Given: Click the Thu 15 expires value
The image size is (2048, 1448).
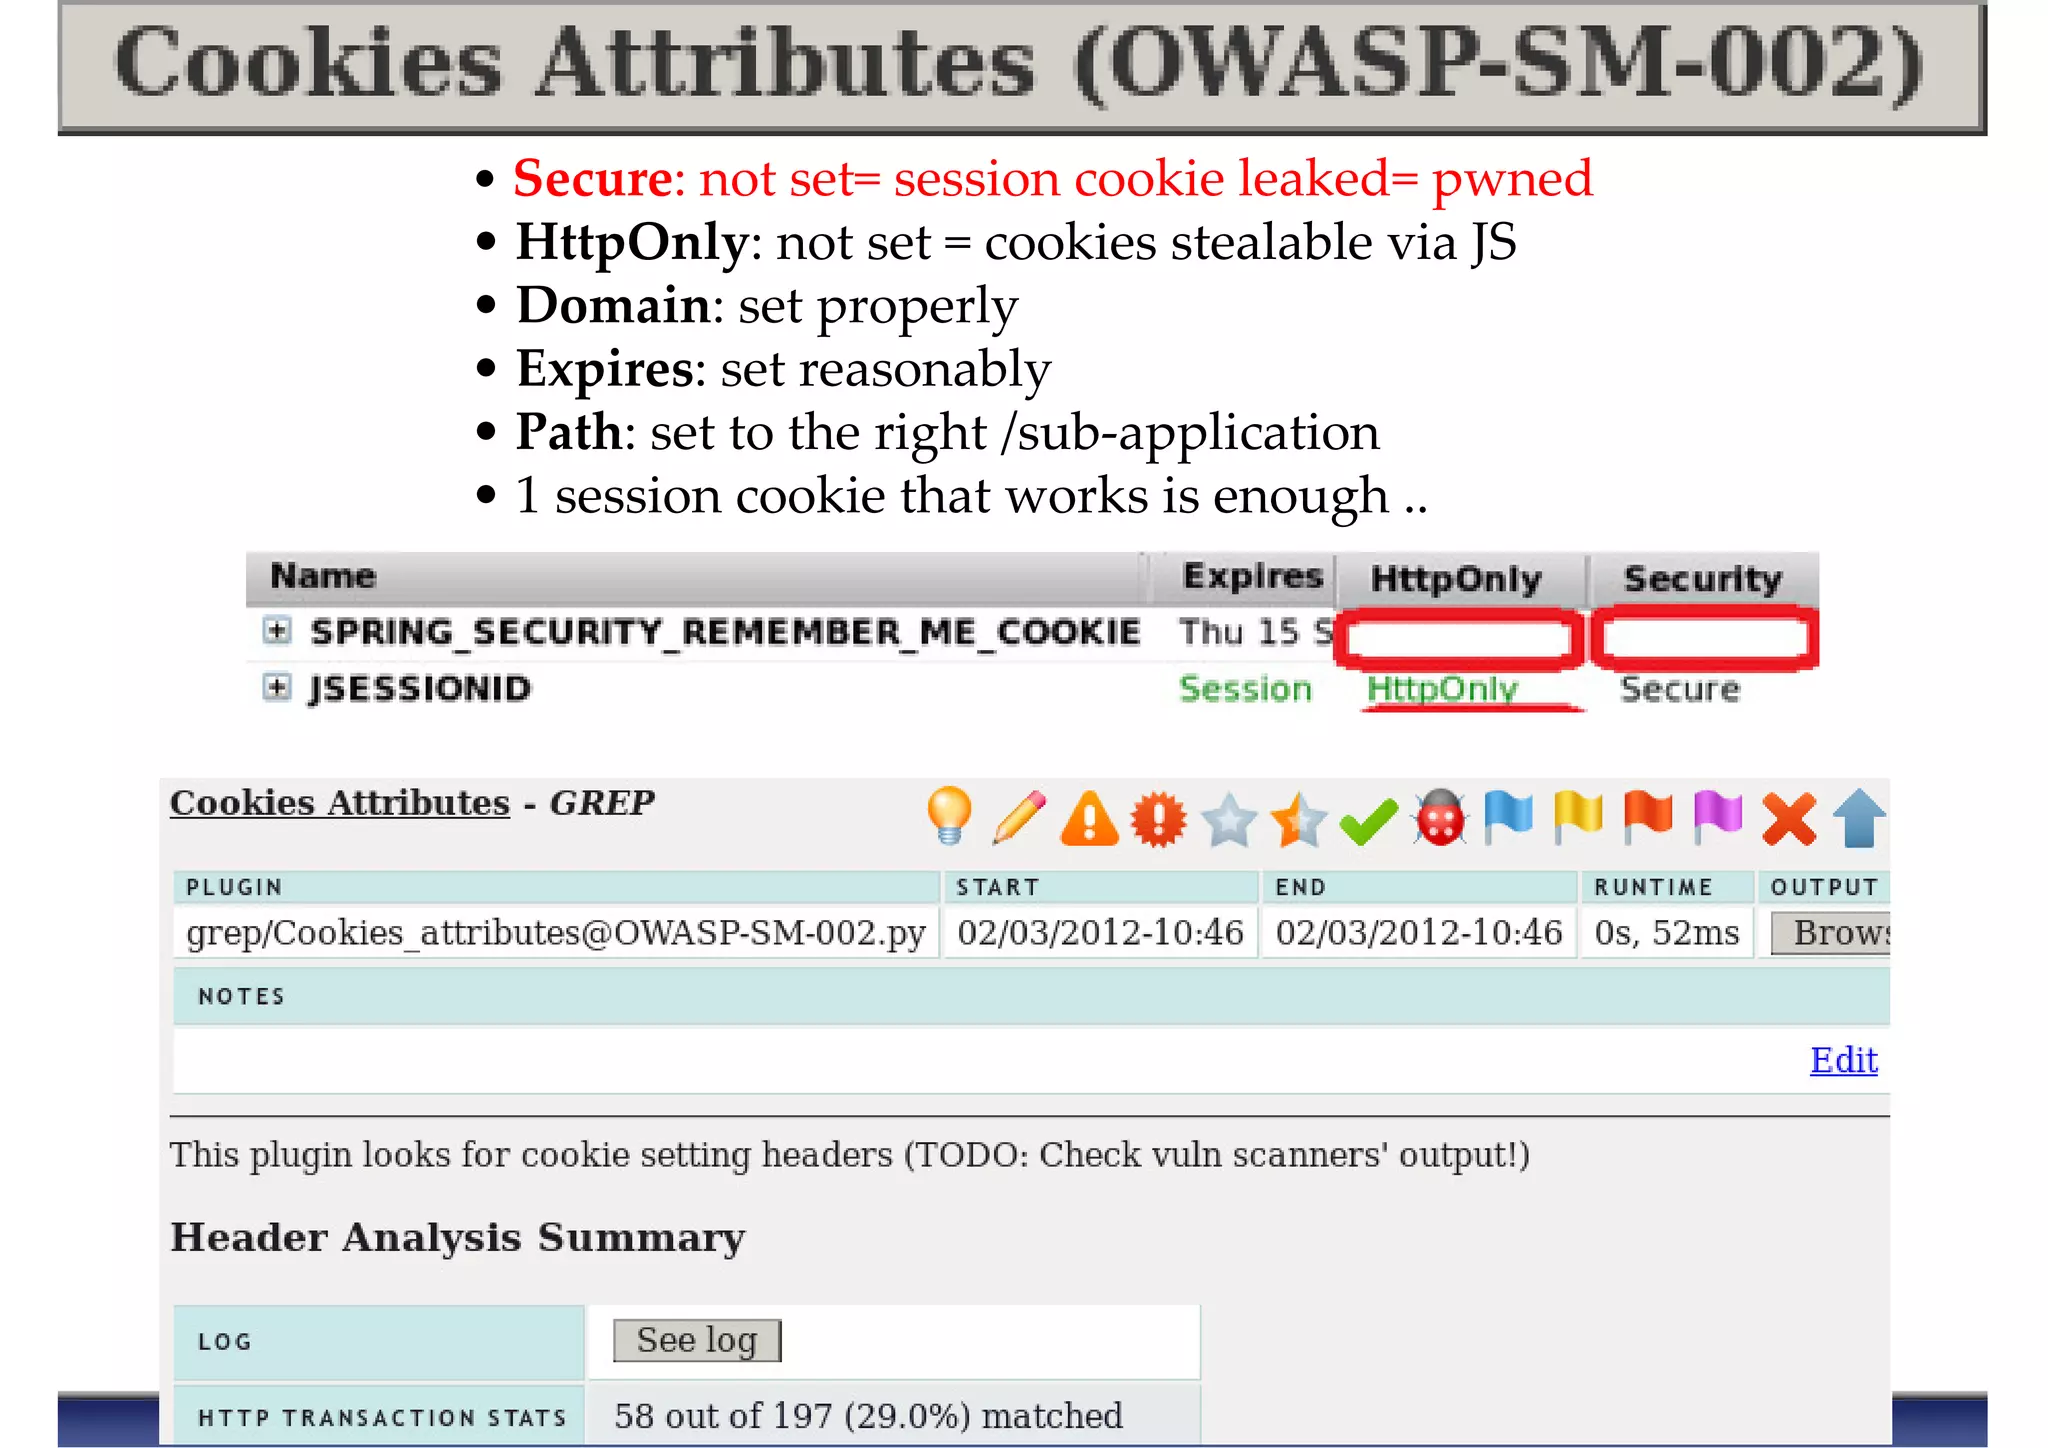Looking at the screenshot, I should (x=1256, y=632).
